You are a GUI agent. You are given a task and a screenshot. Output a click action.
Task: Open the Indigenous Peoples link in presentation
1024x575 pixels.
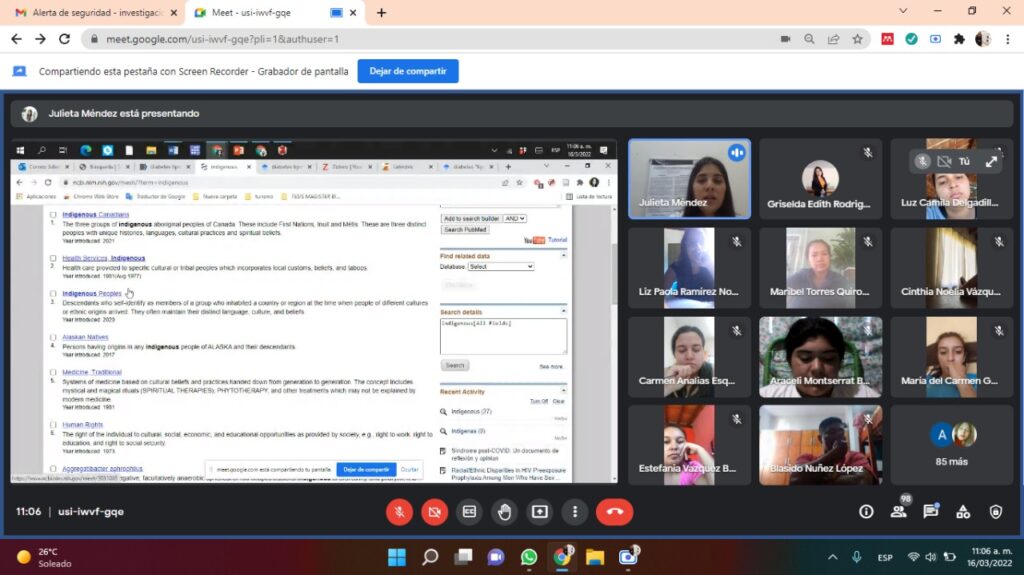tap(91, 293)
